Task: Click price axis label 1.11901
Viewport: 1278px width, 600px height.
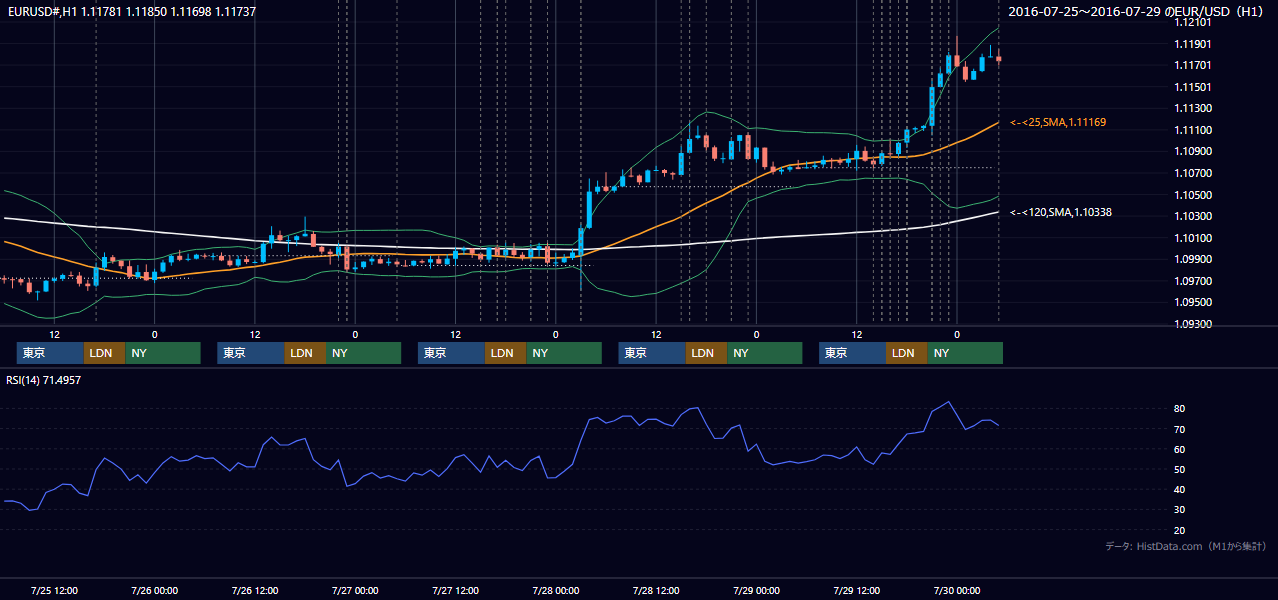Action: point(1193,44)
